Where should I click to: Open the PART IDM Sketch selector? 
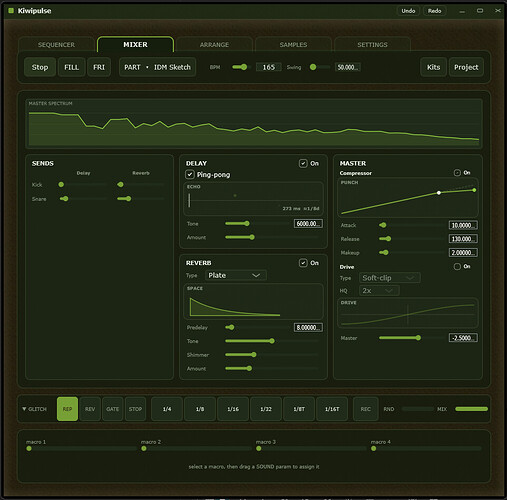pyautogui.click(x=157, y=67)
